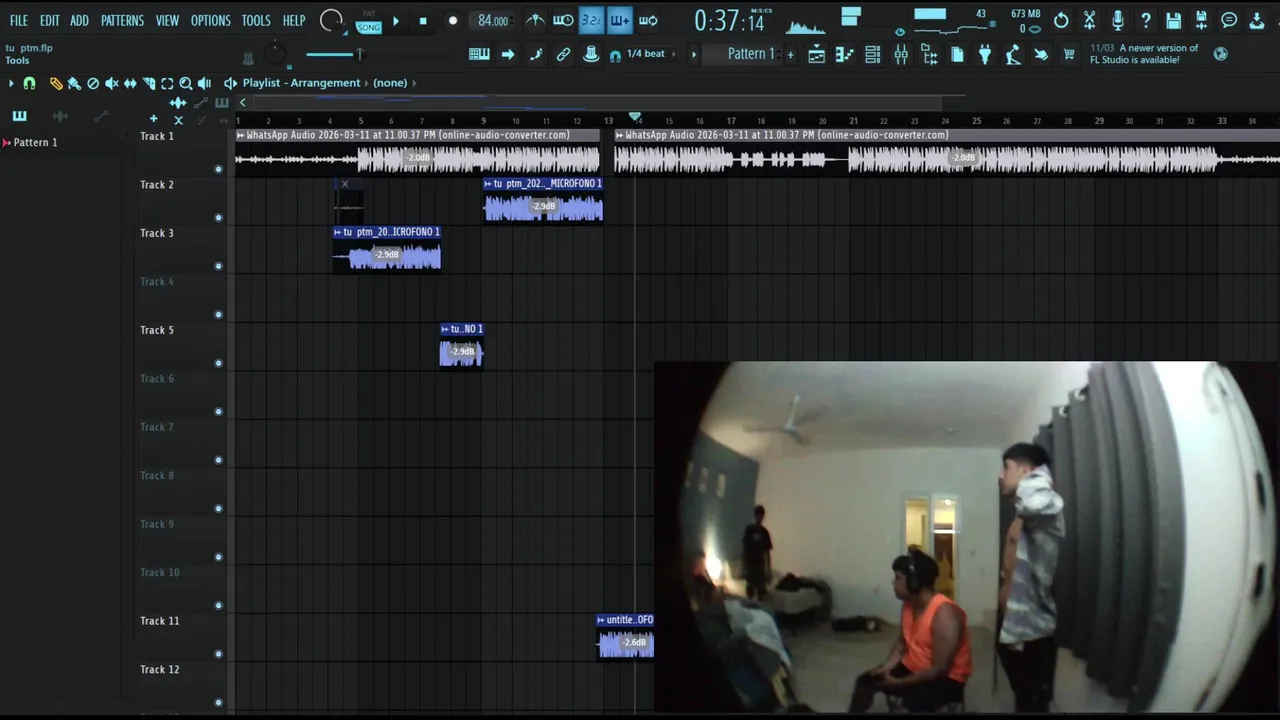The width and height of the screenshot is (1280, 720).
Task: Click the save project floppy icon
Action: click(x=1174, y=20)
